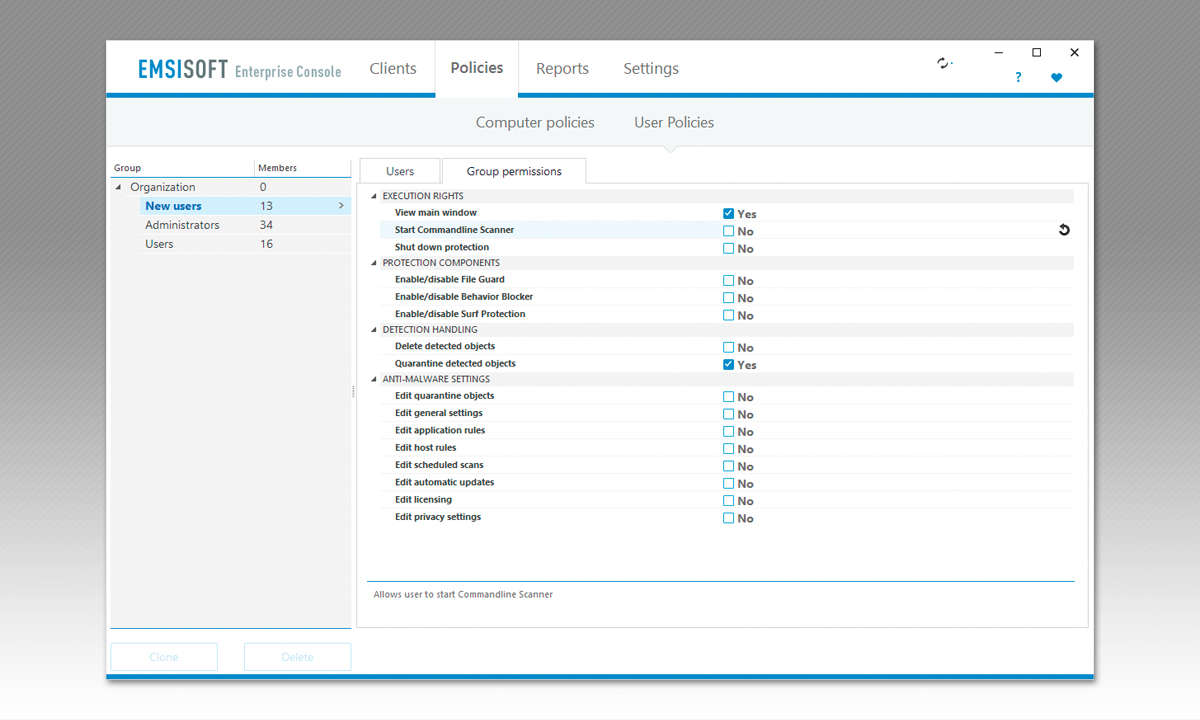
Task: Click Members count 13 for New users
Action: tap(266, 206)
